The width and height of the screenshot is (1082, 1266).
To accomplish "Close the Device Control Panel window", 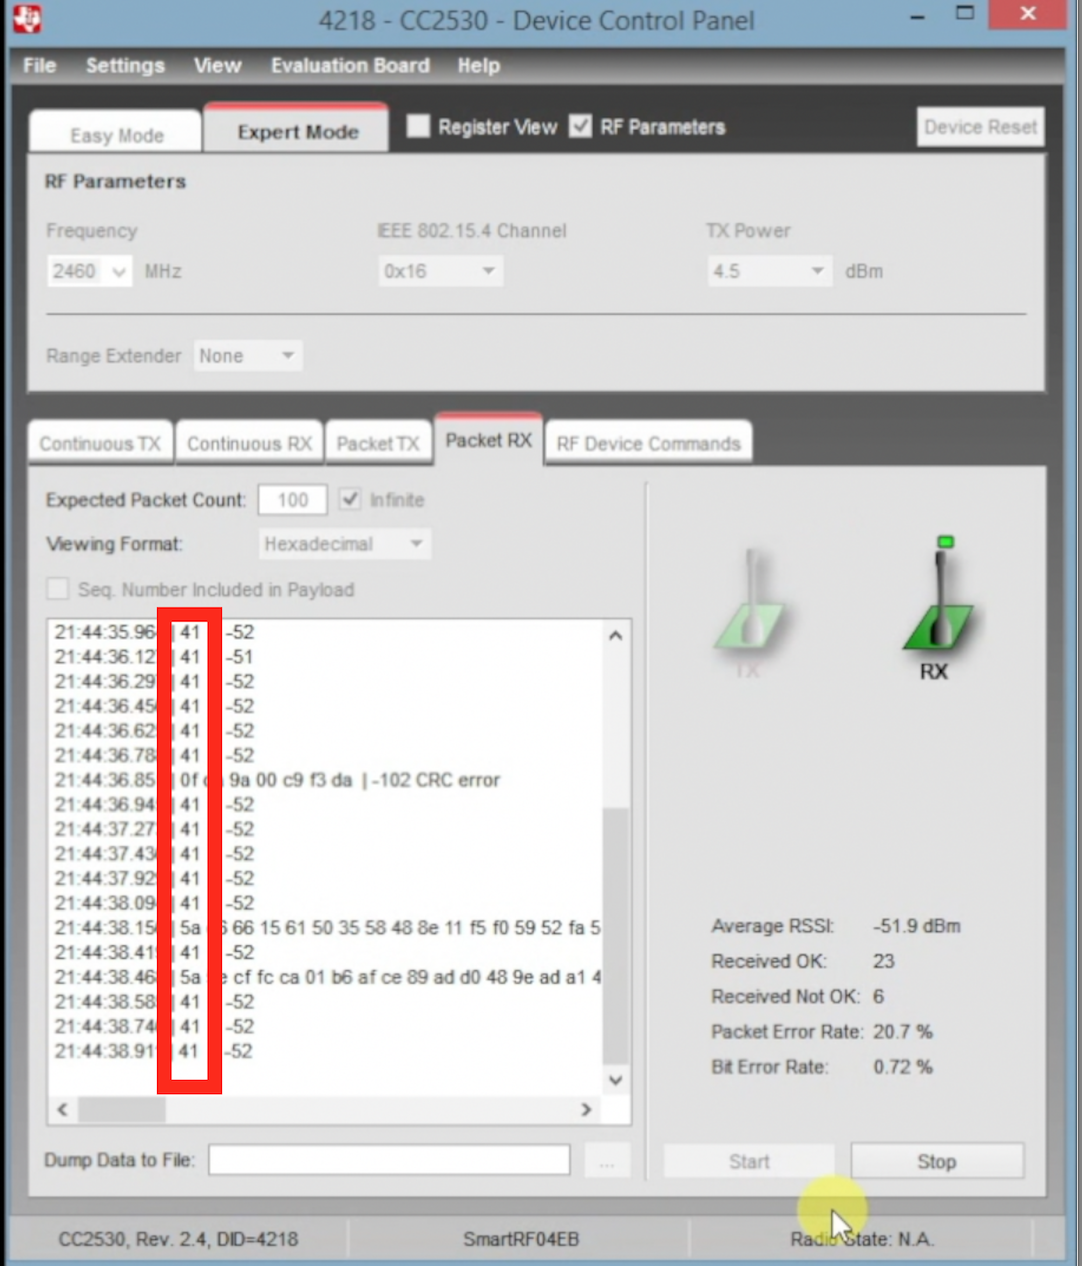I will click(1027, 14).
